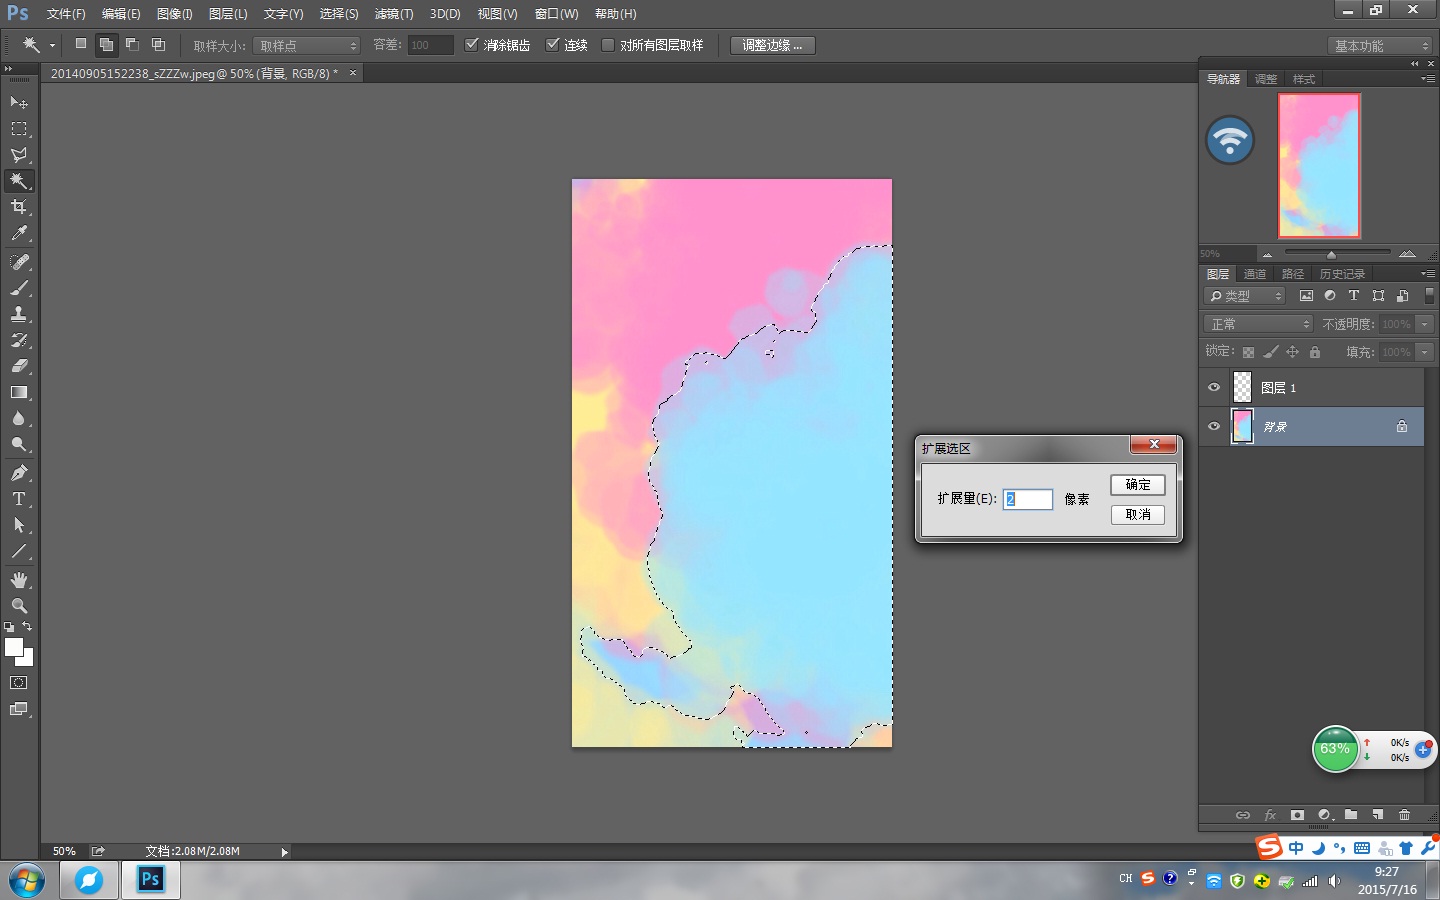
Task: Select the Rectangular Marquee tool
Action: click(19, 129)
